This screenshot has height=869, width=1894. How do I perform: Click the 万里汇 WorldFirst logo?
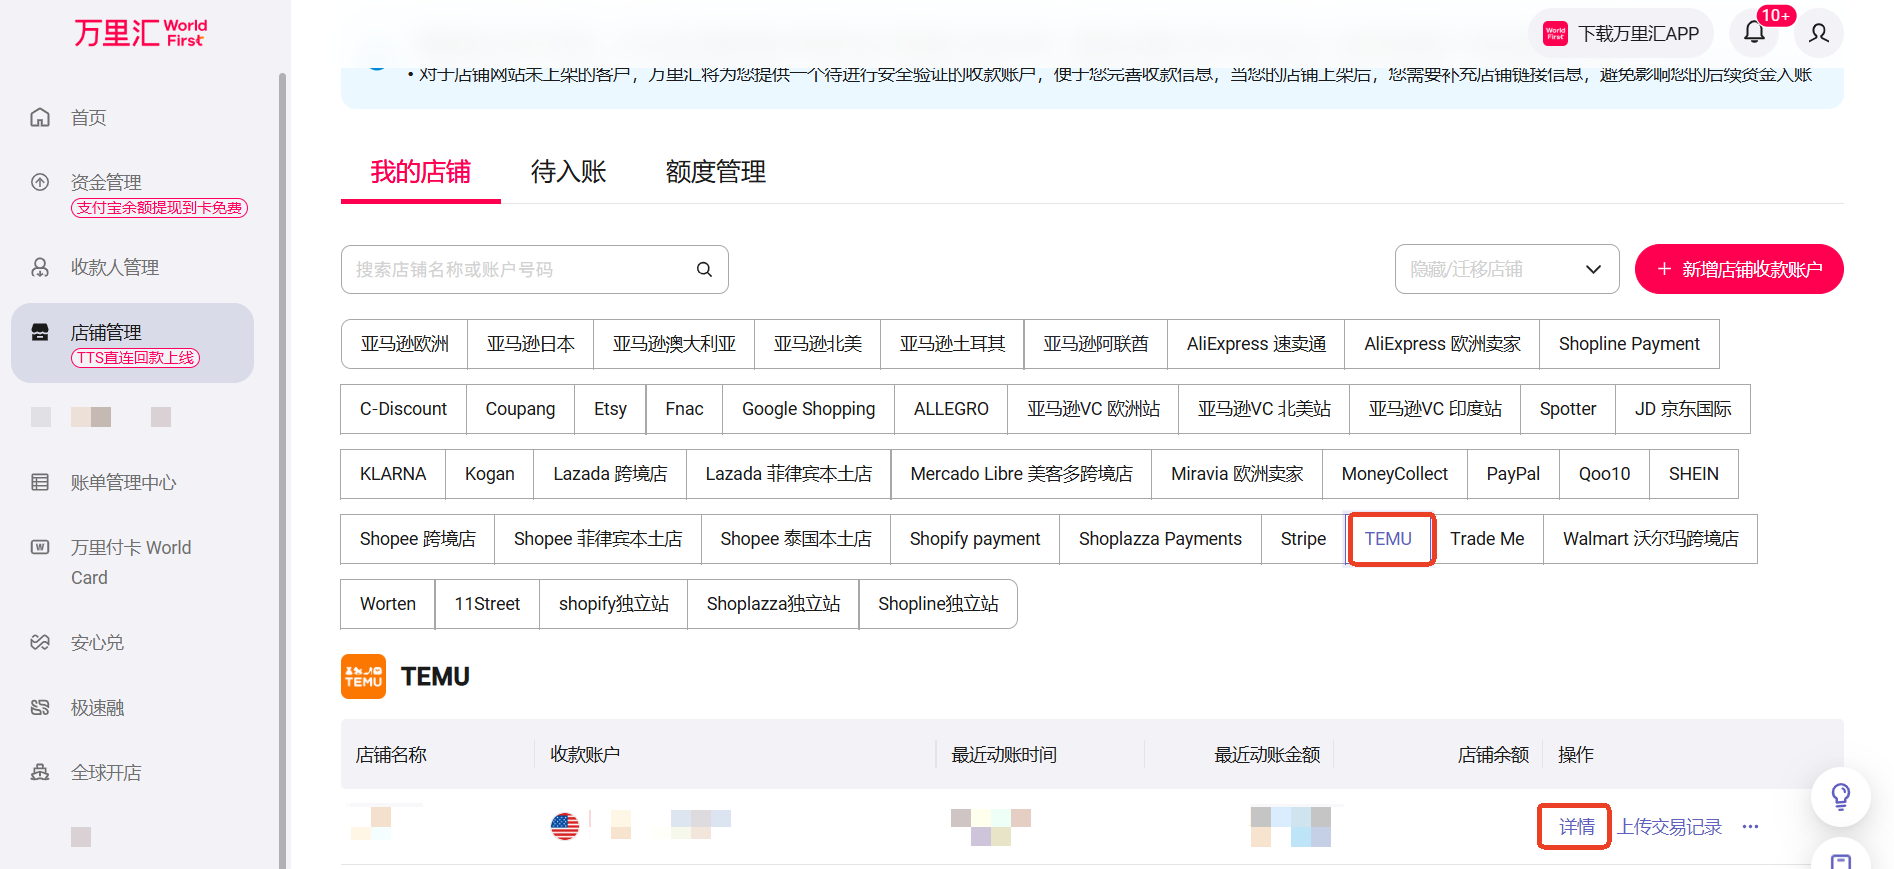(x=140, y=33)
